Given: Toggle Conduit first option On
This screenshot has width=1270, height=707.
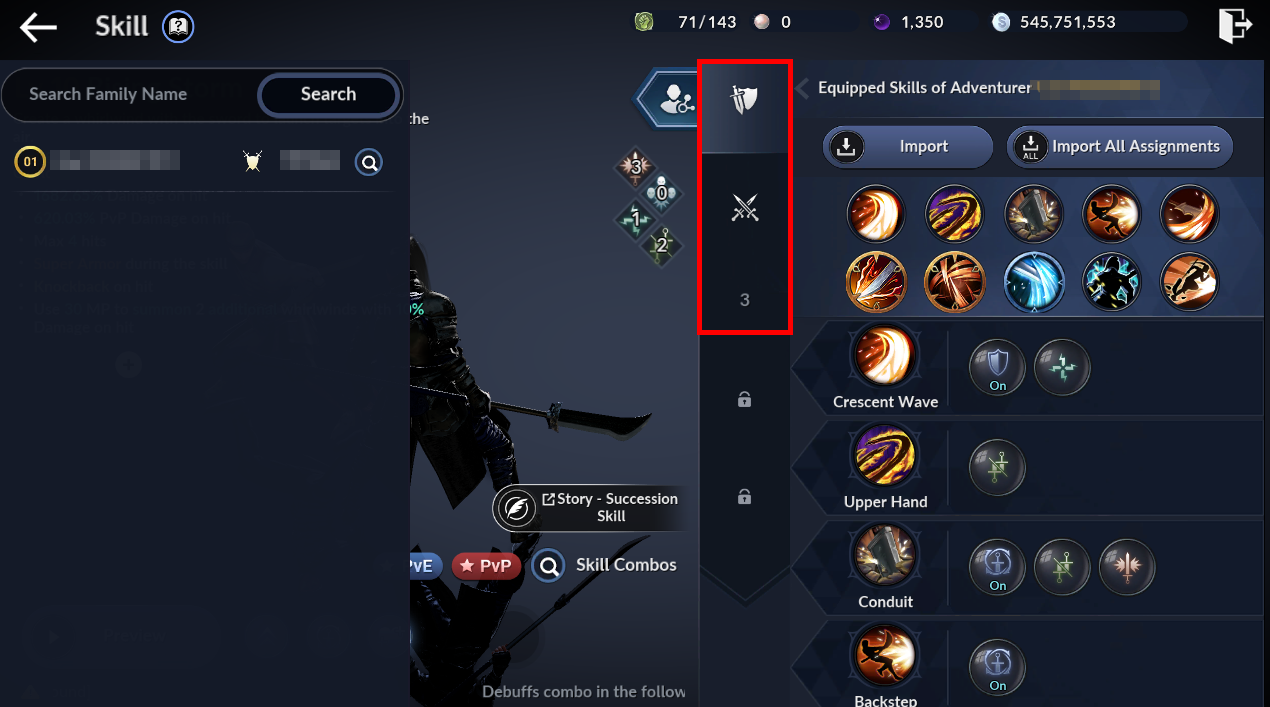Looking at the screenshot, I should click(x=997, y=567).
